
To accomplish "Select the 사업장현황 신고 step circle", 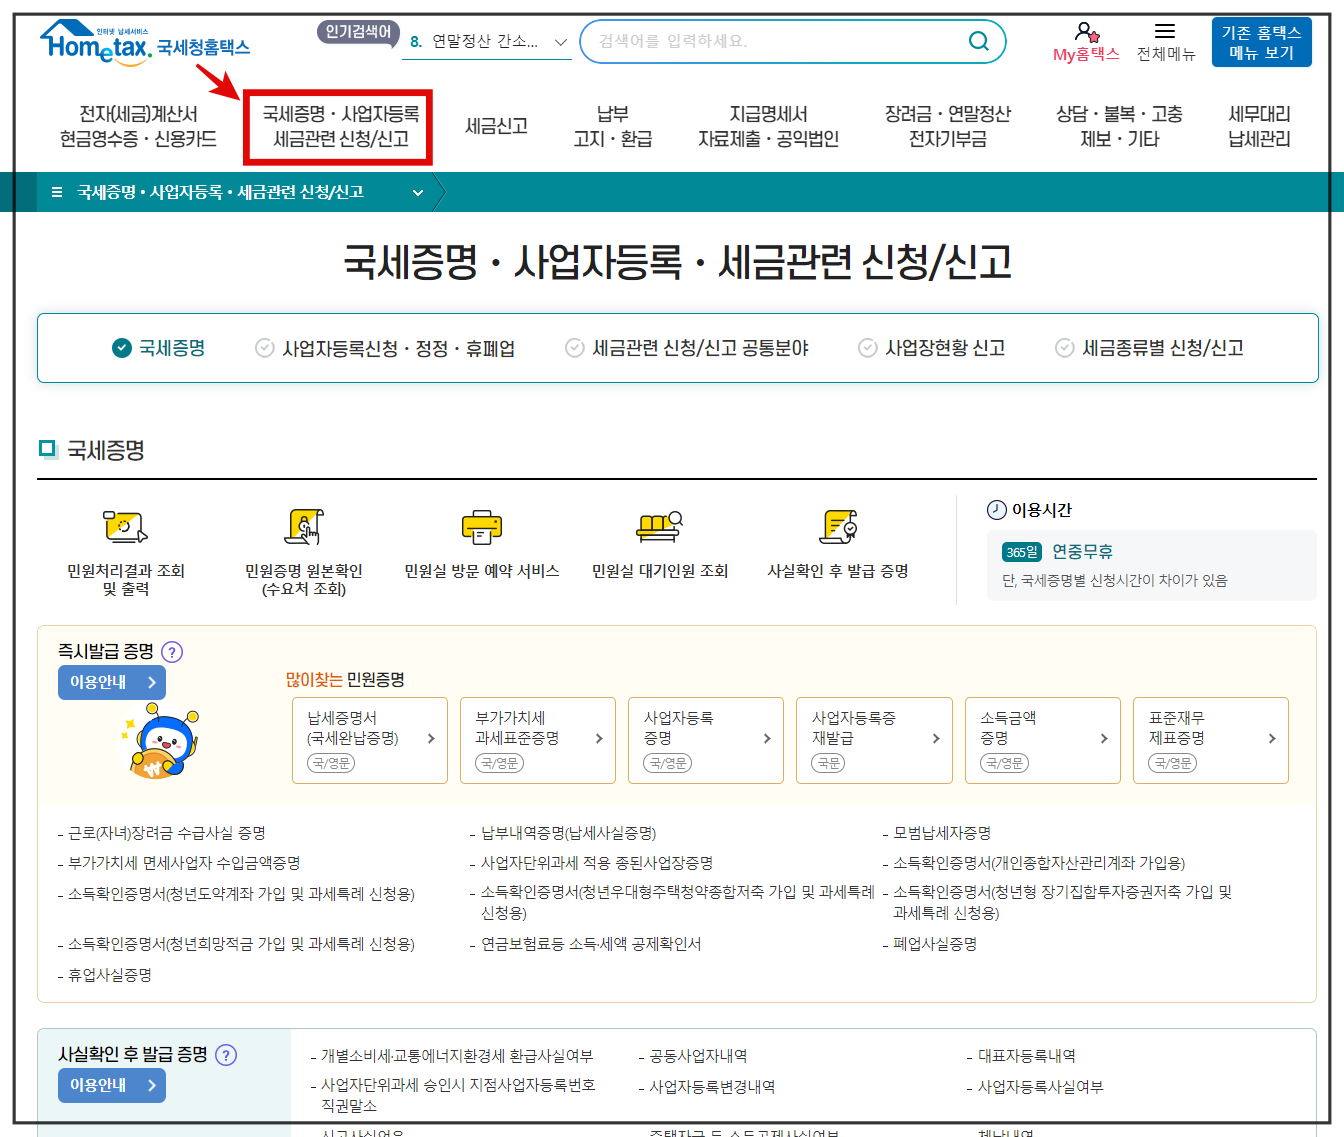I will [866, 348].
